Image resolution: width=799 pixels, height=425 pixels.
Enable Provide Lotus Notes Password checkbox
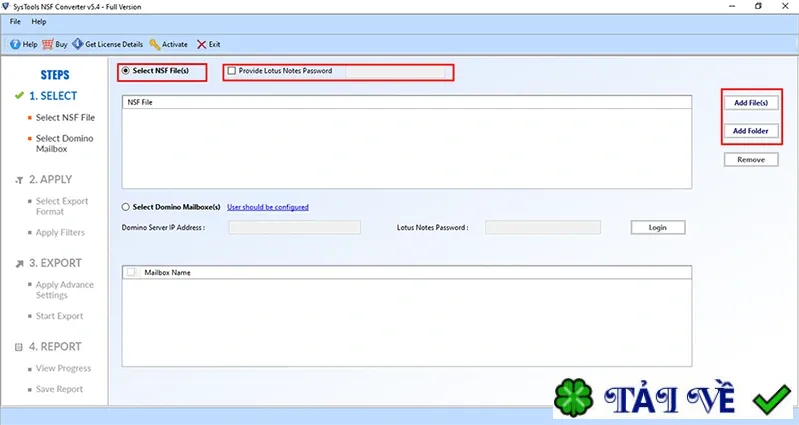pos(232,71)
